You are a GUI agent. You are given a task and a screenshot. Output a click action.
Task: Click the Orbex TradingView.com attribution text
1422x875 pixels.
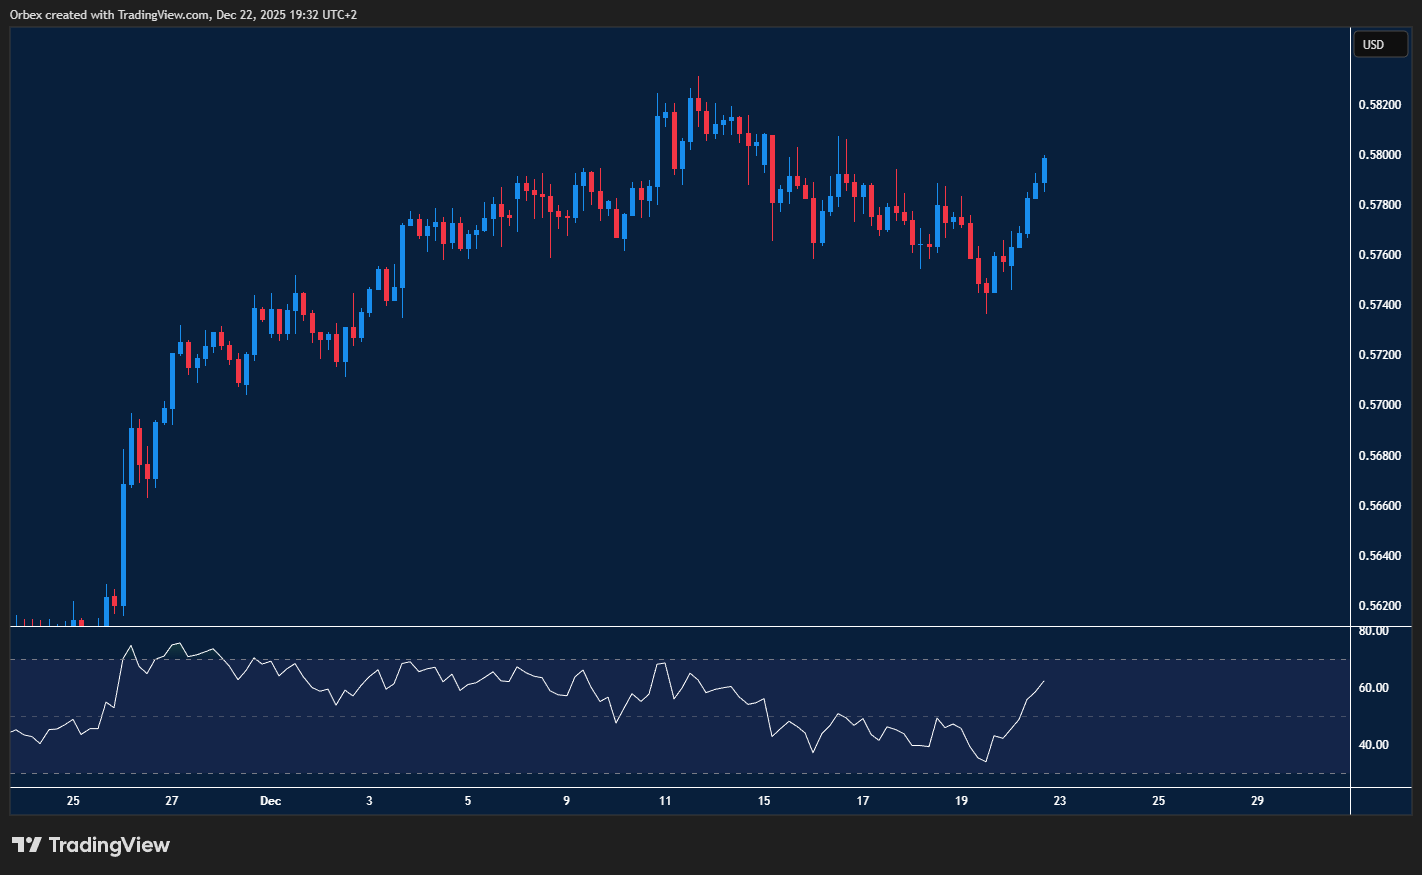(183, 15)
